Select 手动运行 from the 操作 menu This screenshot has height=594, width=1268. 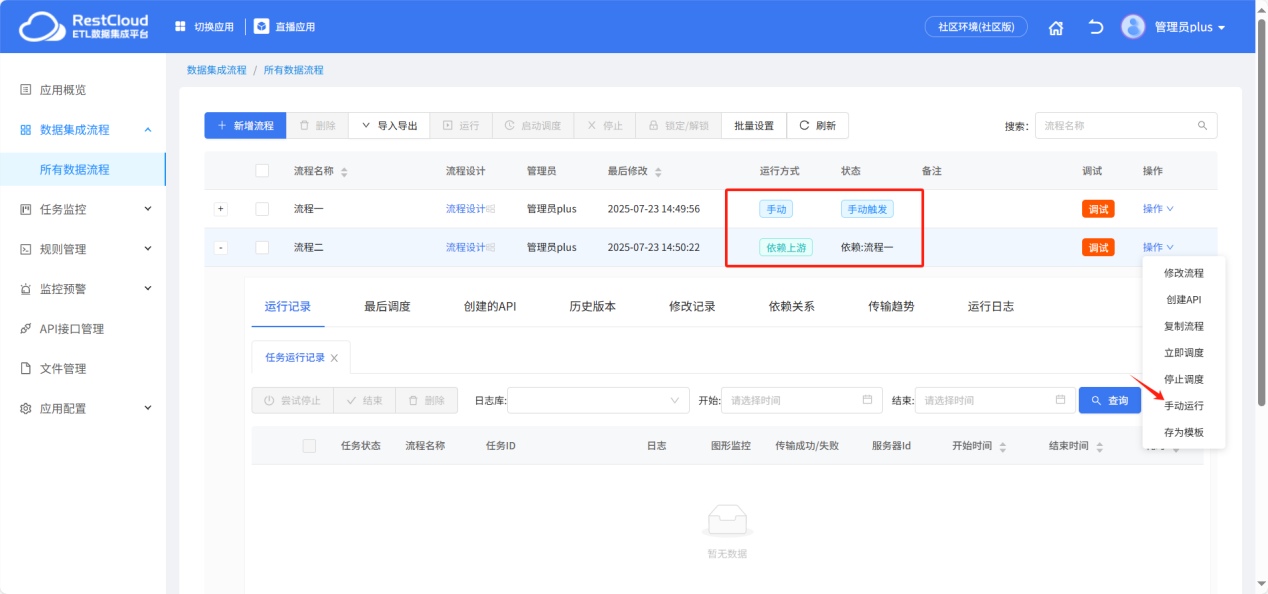point(1185,407)
